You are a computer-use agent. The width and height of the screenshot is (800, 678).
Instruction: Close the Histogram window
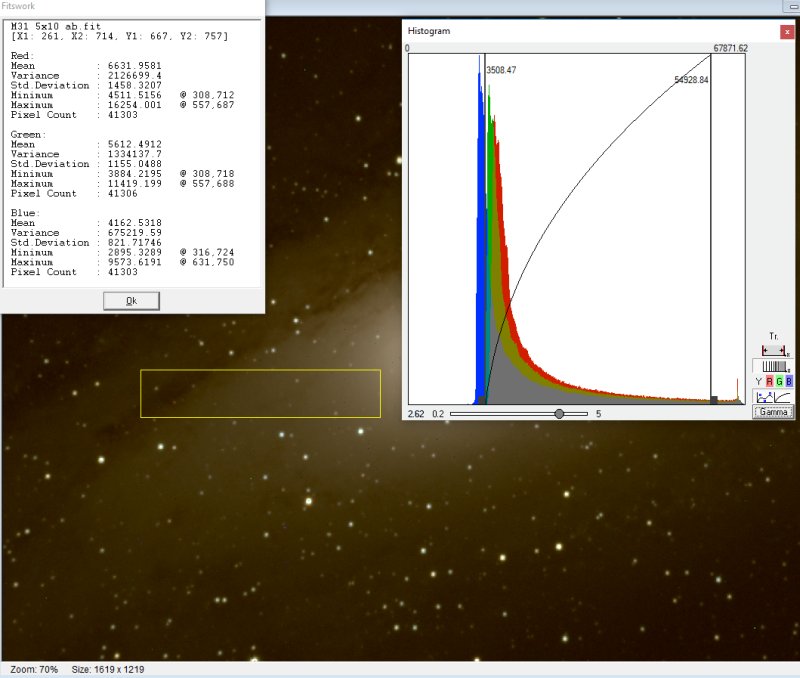pos(786,31)
